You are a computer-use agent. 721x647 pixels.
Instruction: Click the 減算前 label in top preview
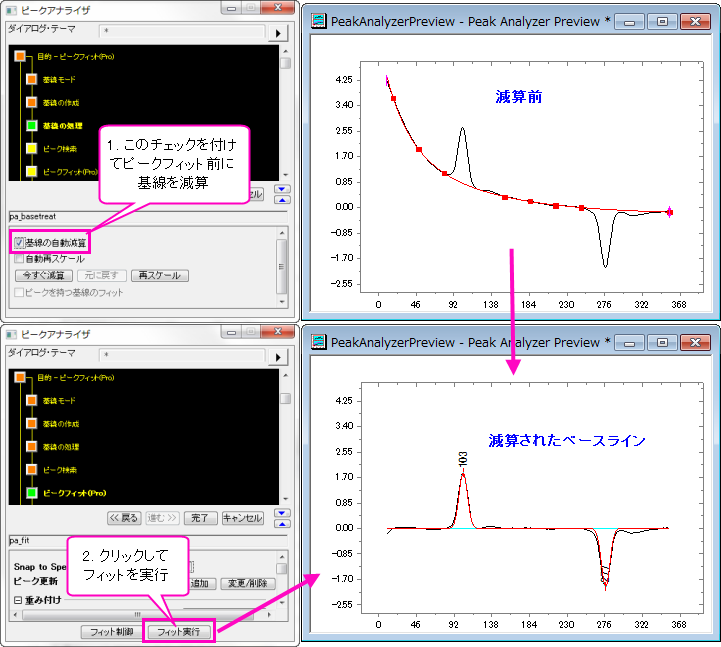click(x=519, y=97)
